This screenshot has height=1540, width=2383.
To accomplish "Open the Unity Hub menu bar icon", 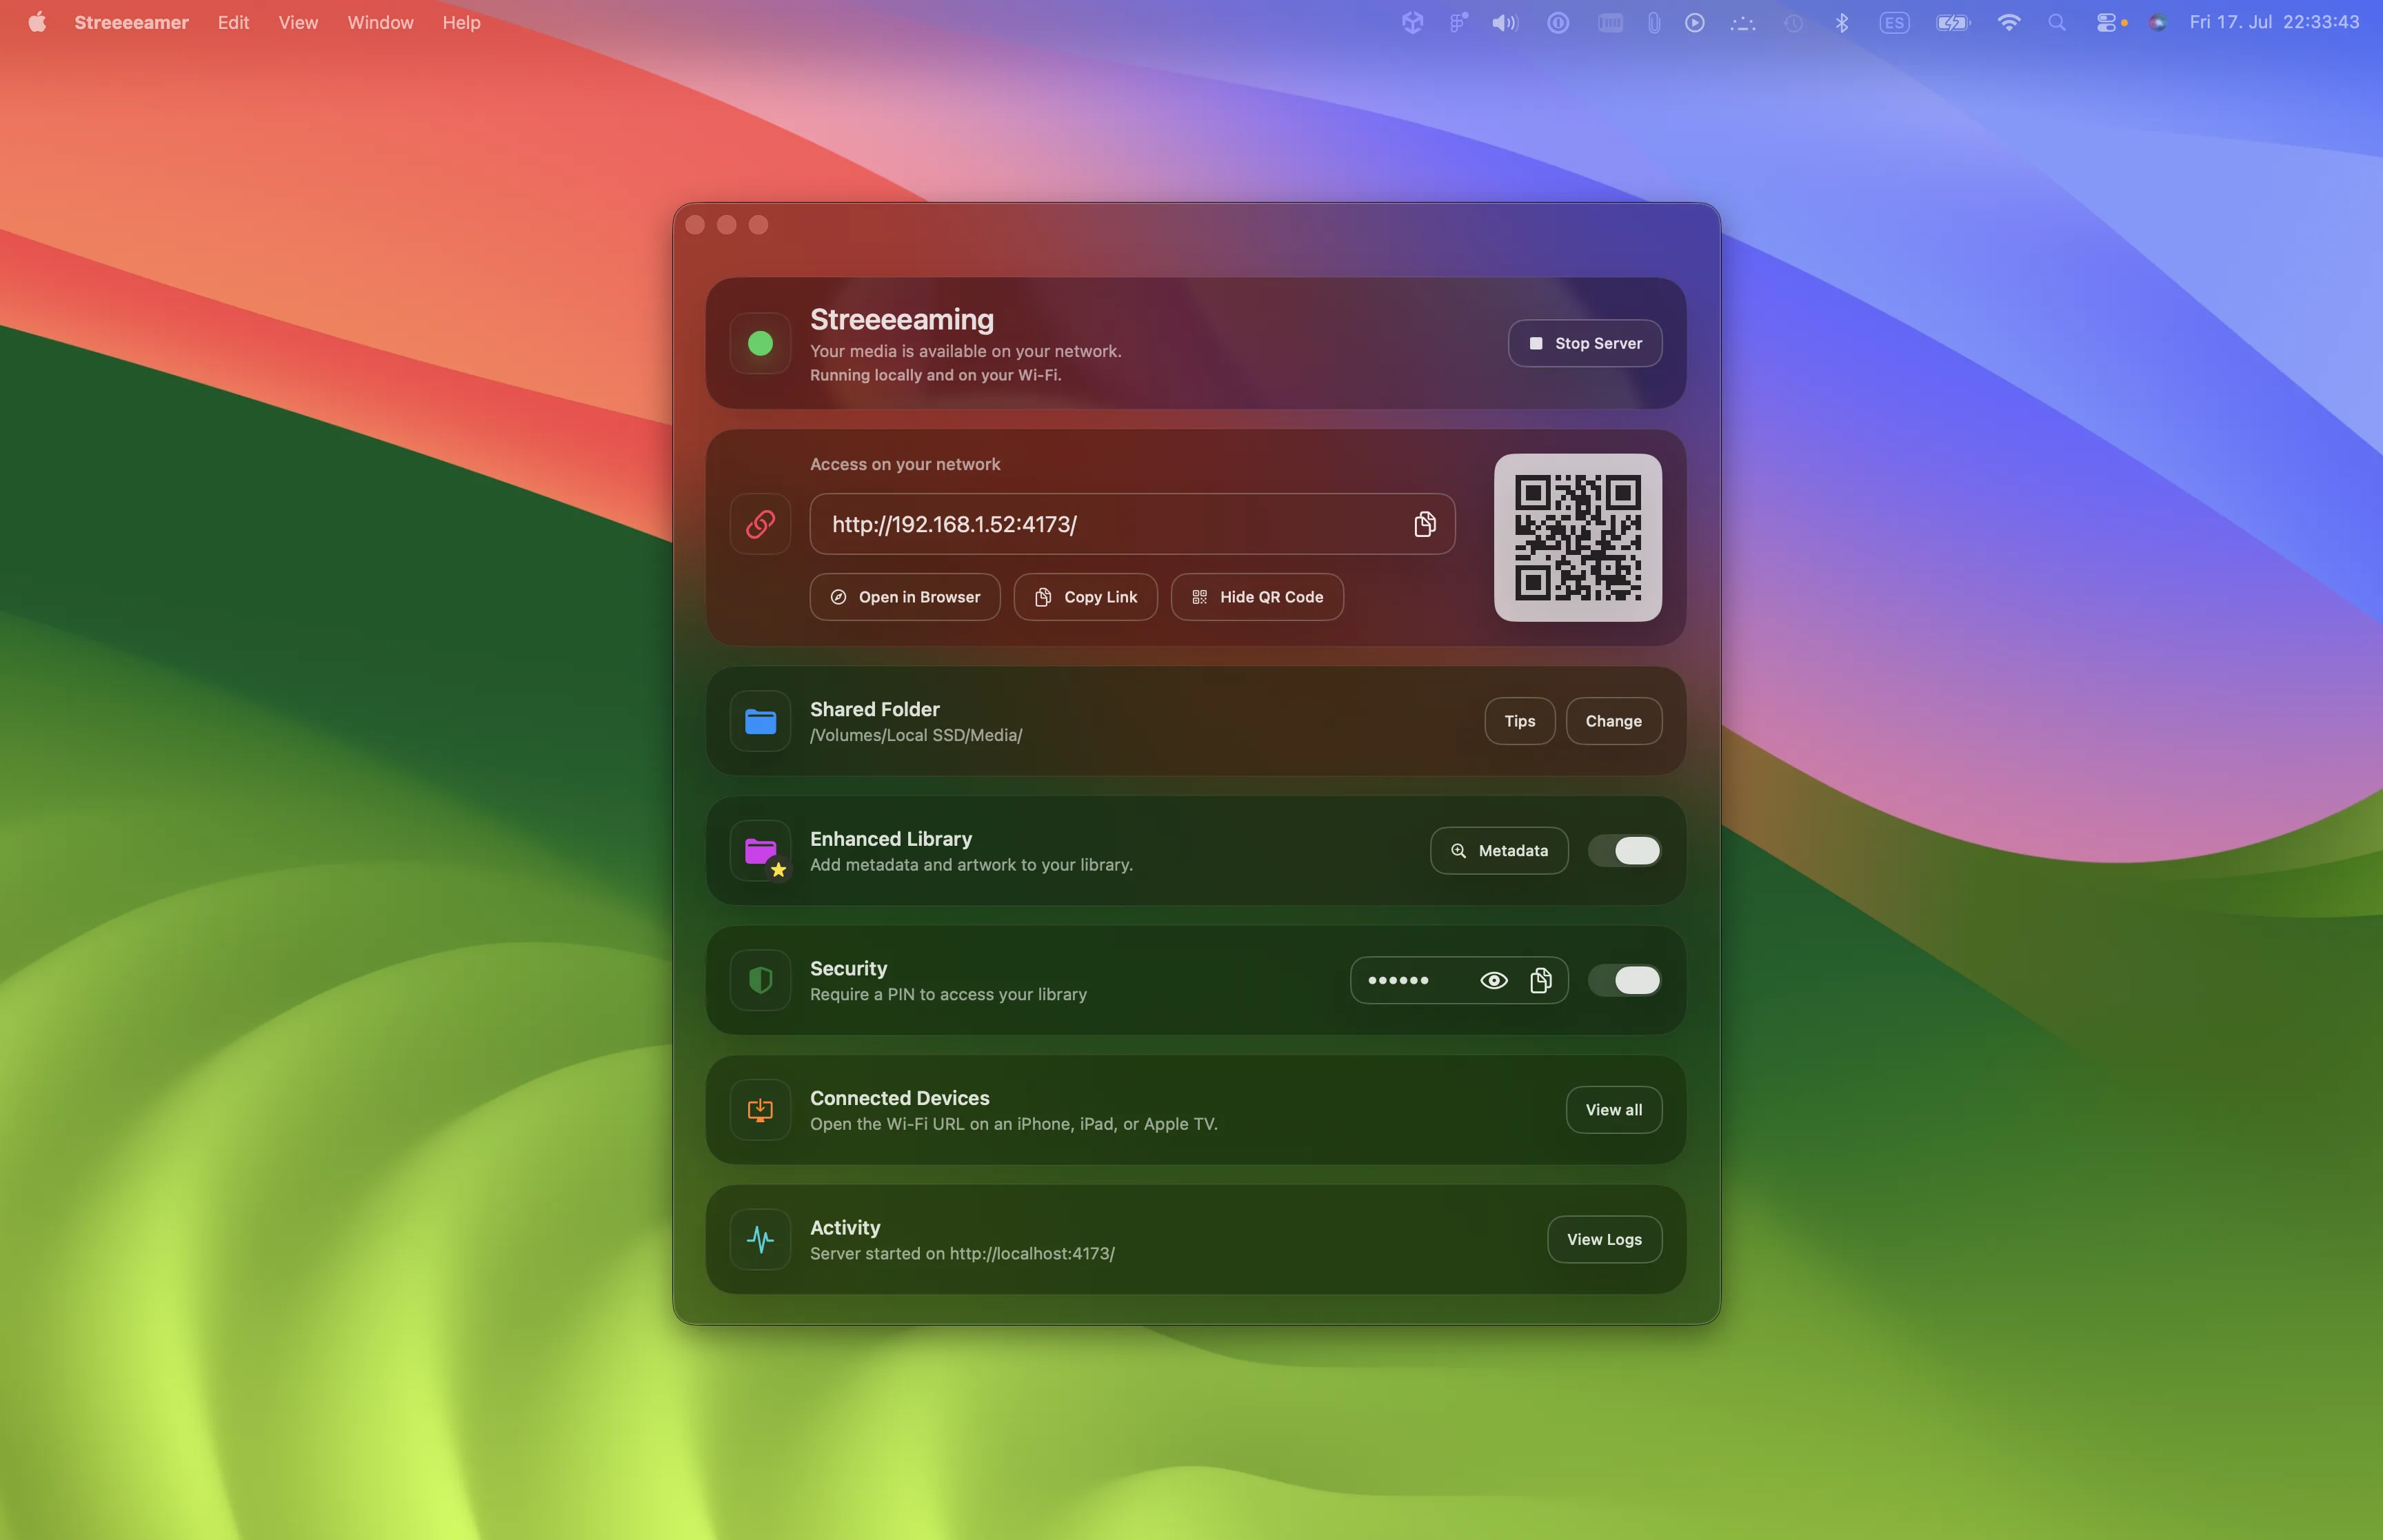I will [1412, 22].
